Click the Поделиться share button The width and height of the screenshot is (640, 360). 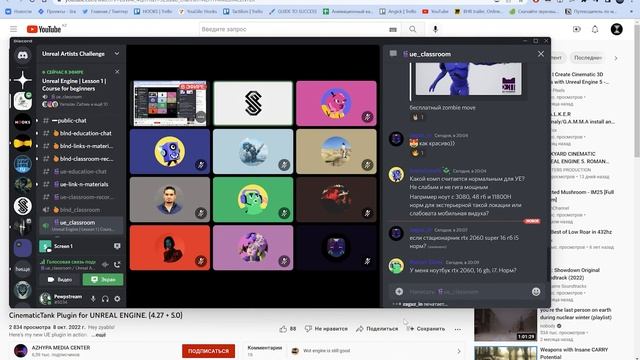[x=377, y=329]
